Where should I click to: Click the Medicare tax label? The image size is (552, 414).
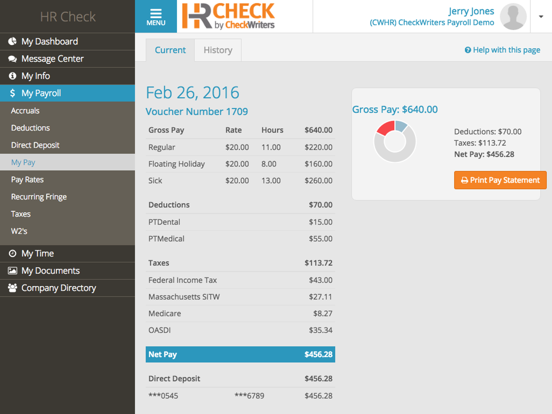tap(164, 313)
